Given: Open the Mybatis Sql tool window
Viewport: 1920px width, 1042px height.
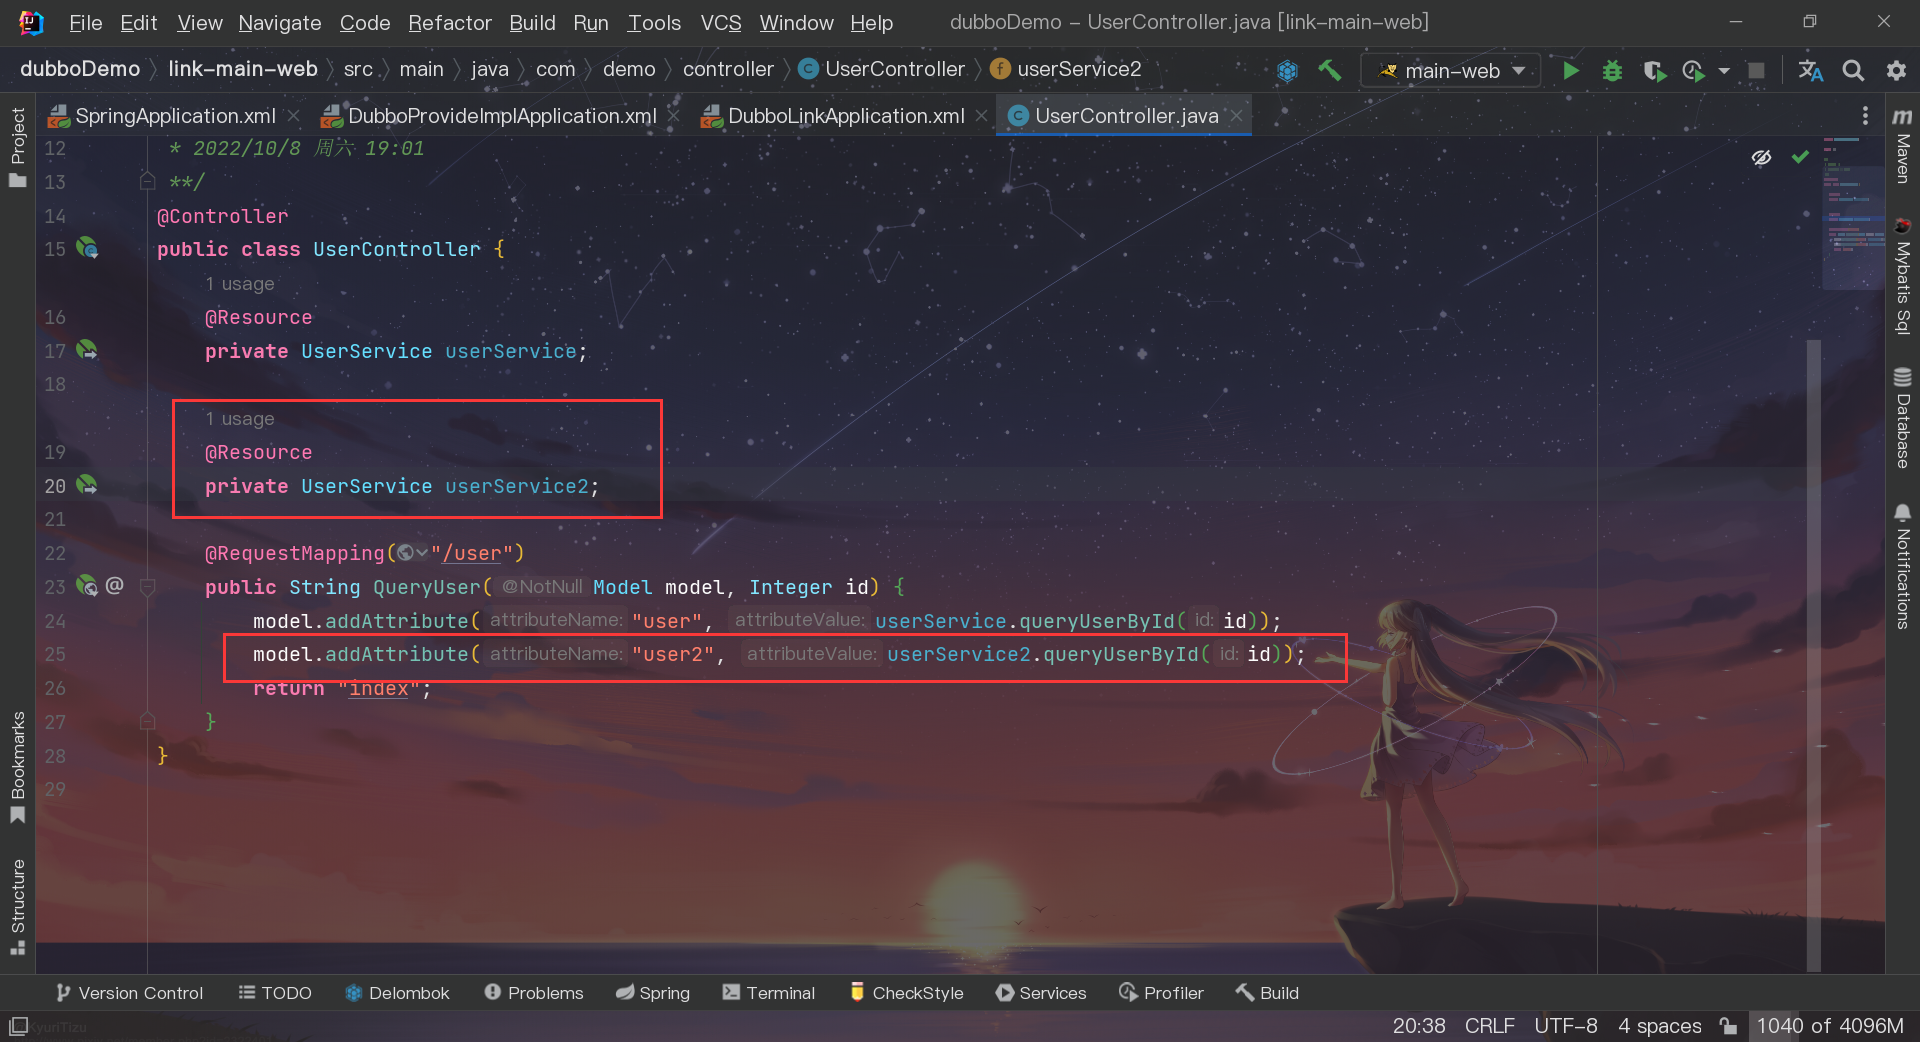Looking at the screenshot, I should coord(1902,276).
